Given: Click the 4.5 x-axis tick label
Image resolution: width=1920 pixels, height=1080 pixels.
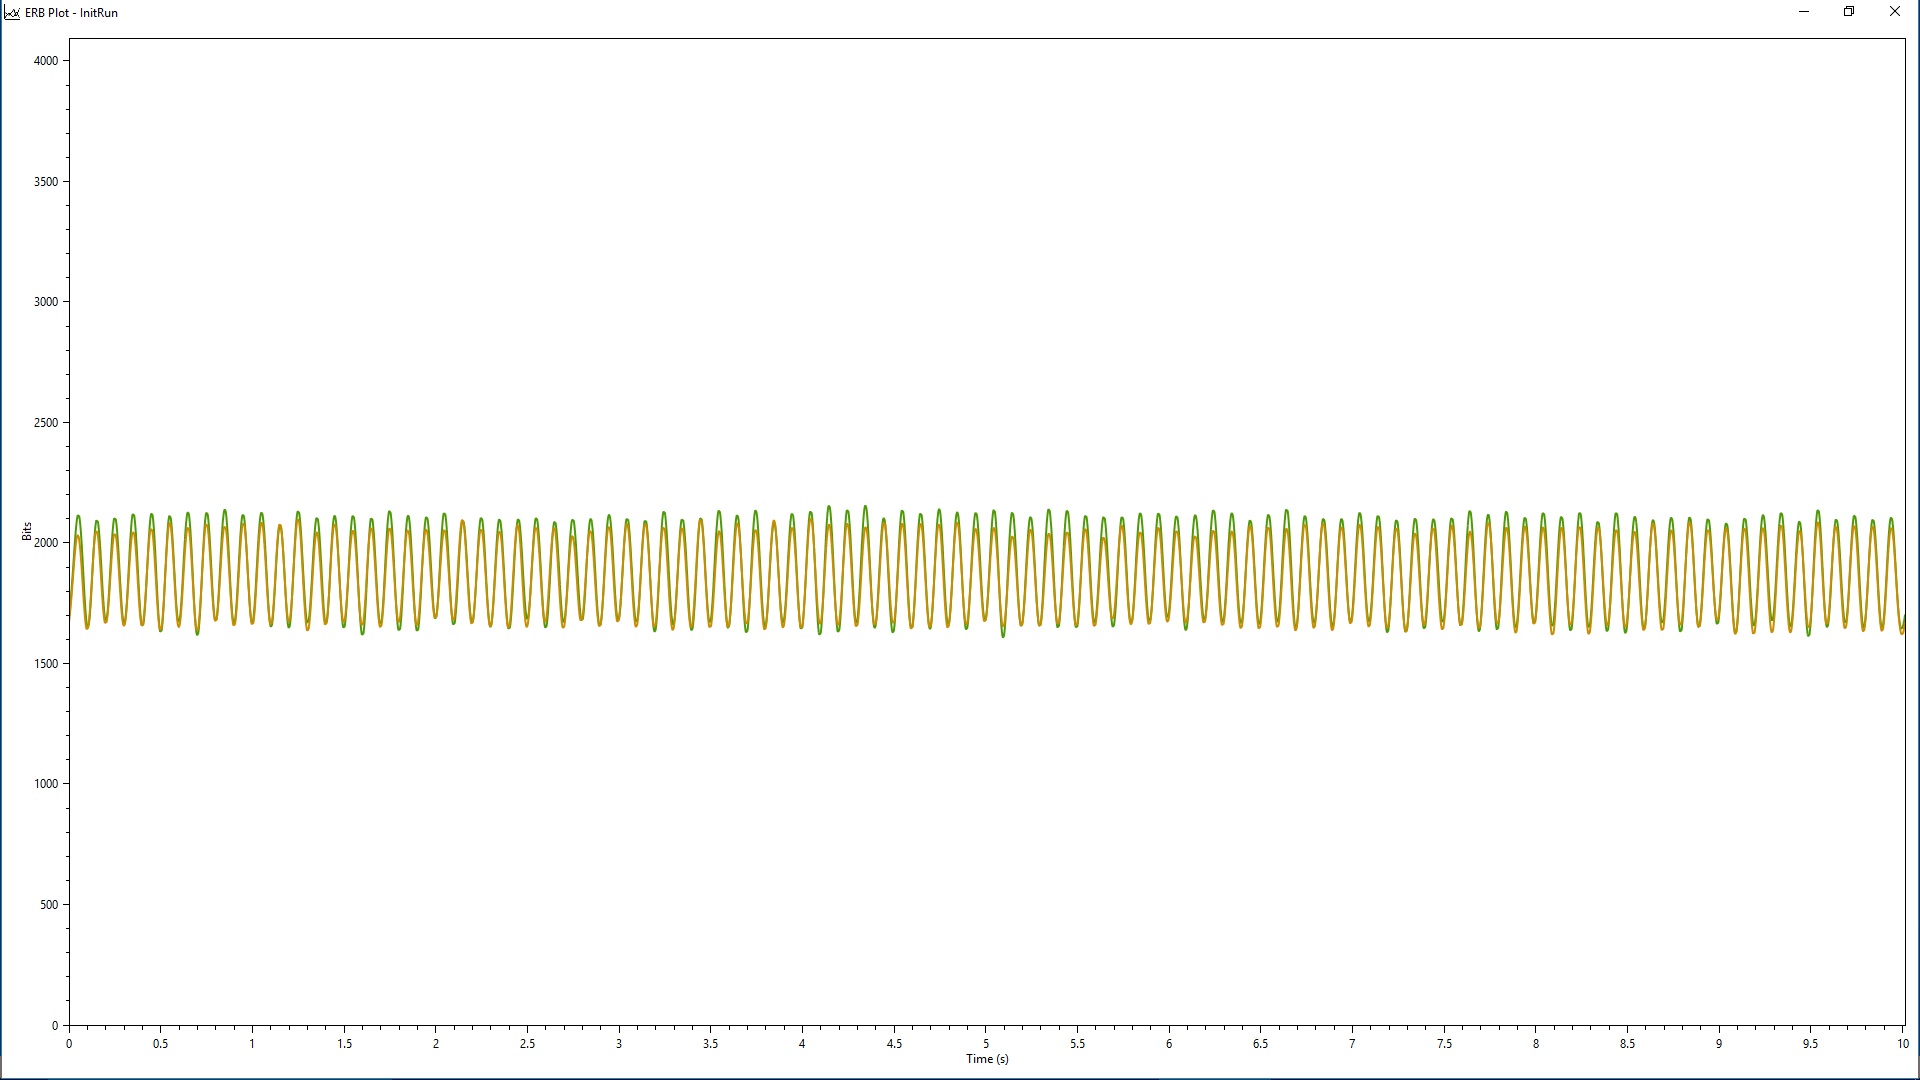Looking at the screenshot, I should (x=894, y=1044).
